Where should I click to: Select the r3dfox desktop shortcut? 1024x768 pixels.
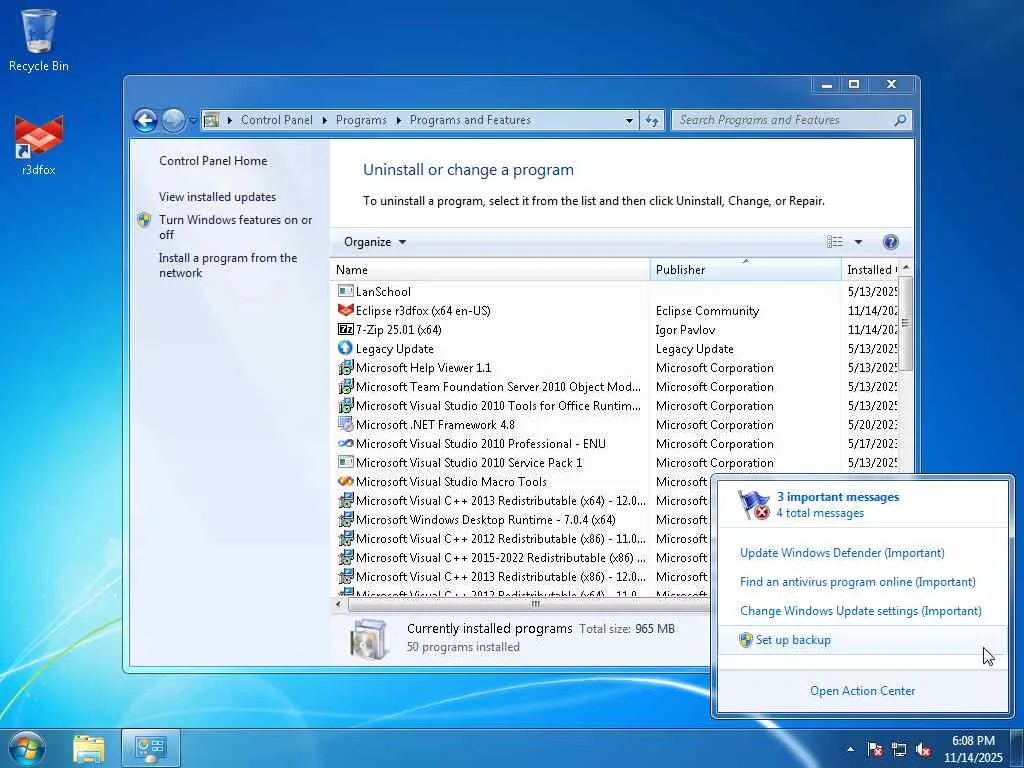click(39, 145)
